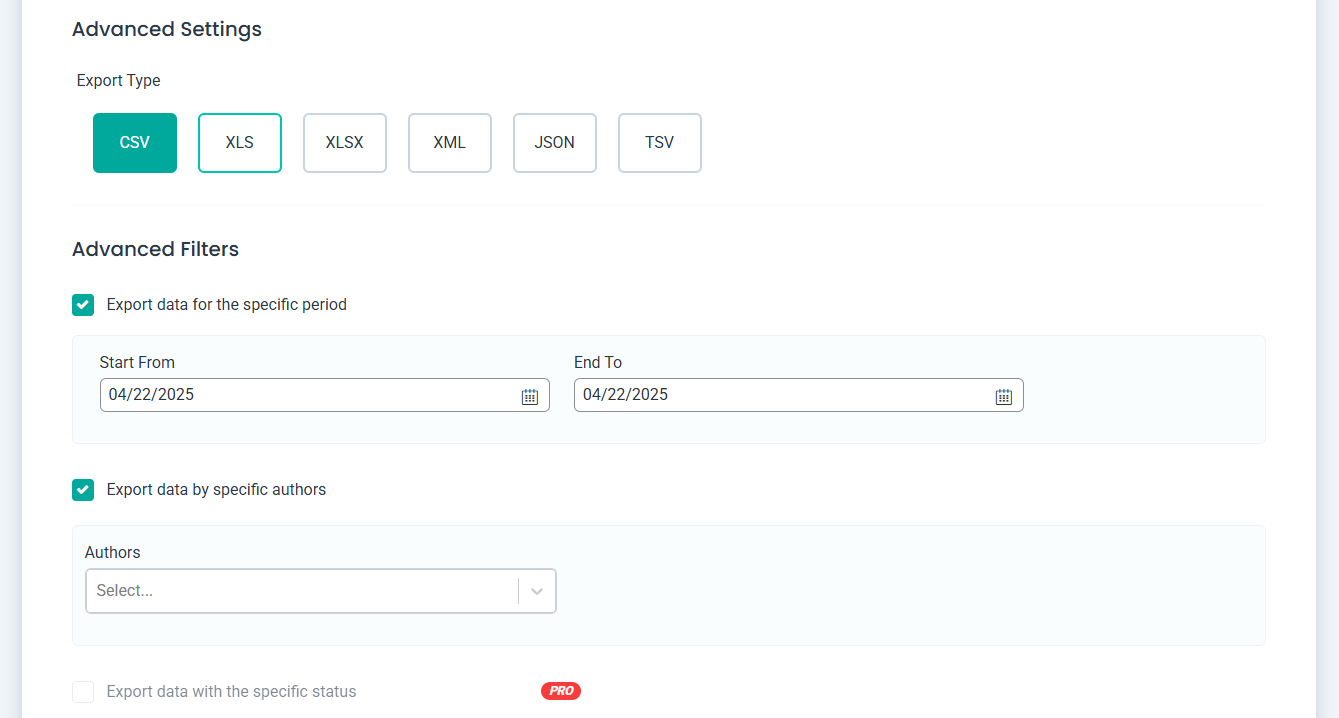
Task: Select the CSV export type
Action: click(x=135, y=143)
